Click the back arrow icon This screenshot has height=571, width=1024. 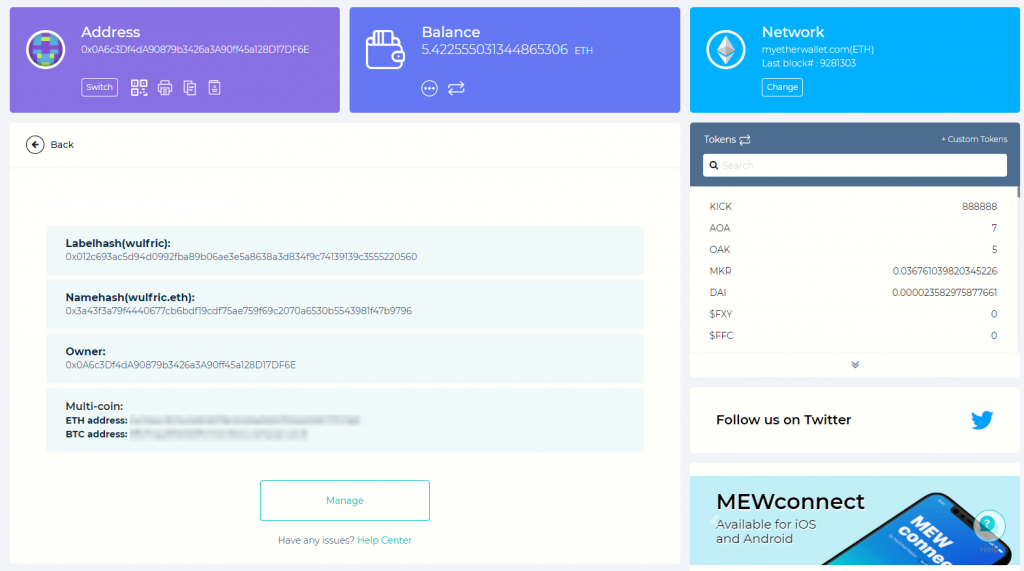tap(35, 145)
